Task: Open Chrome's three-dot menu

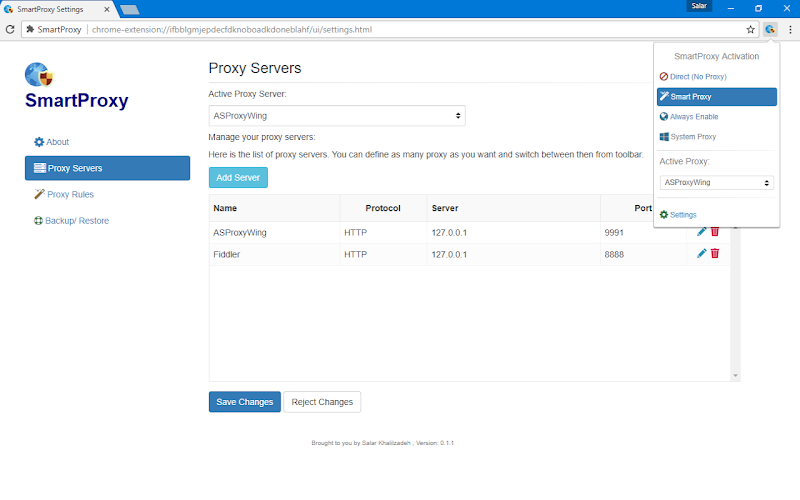Action: click(x=790, y=30)
